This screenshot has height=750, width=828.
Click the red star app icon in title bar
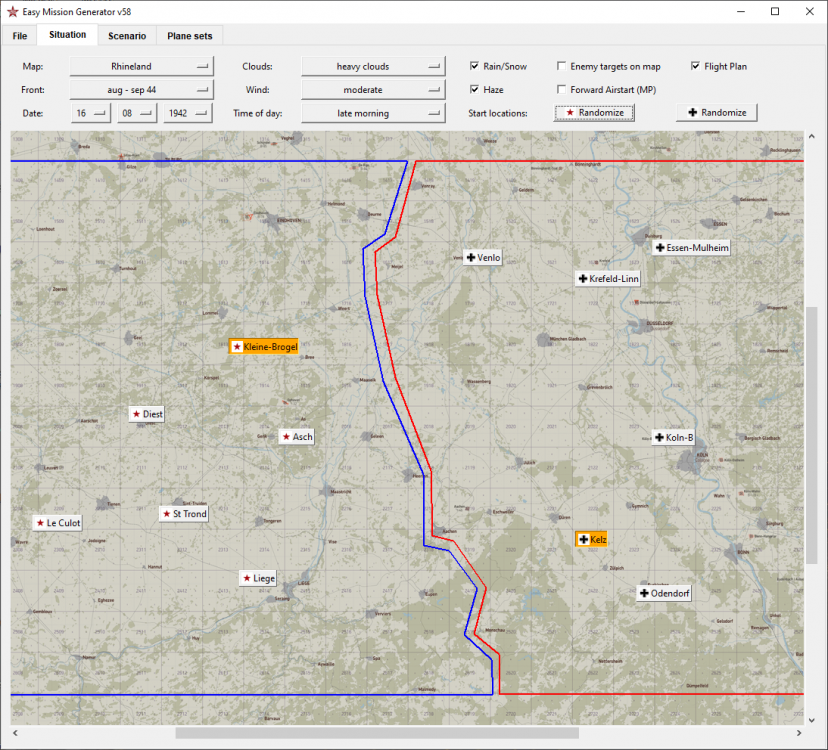12,12
